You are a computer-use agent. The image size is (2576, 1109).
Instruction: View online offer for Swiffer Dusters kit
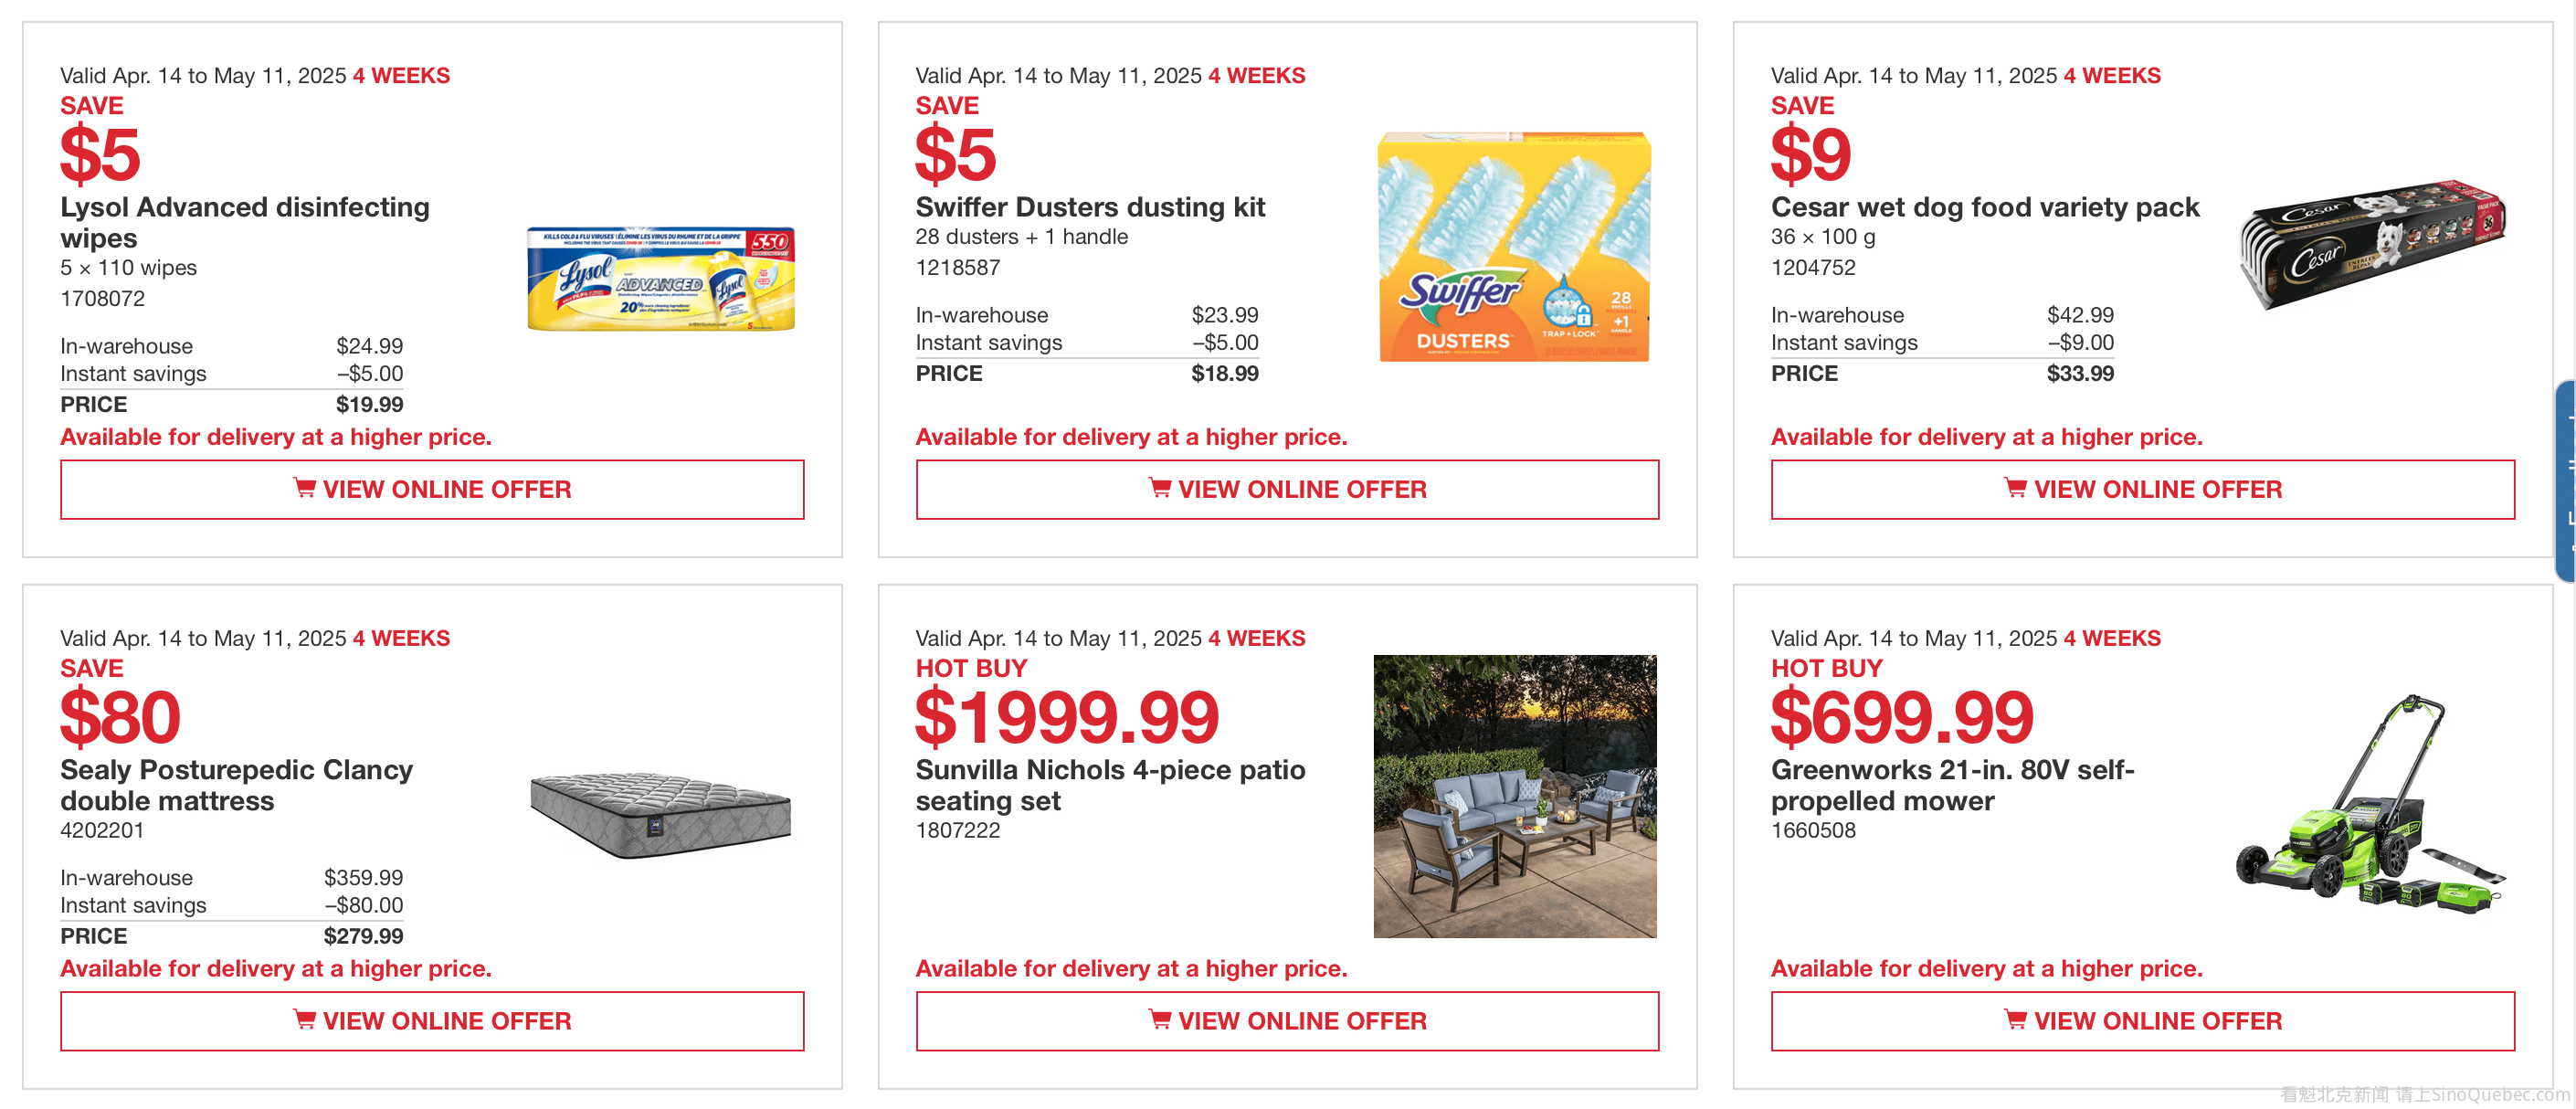pos(1287,489)
